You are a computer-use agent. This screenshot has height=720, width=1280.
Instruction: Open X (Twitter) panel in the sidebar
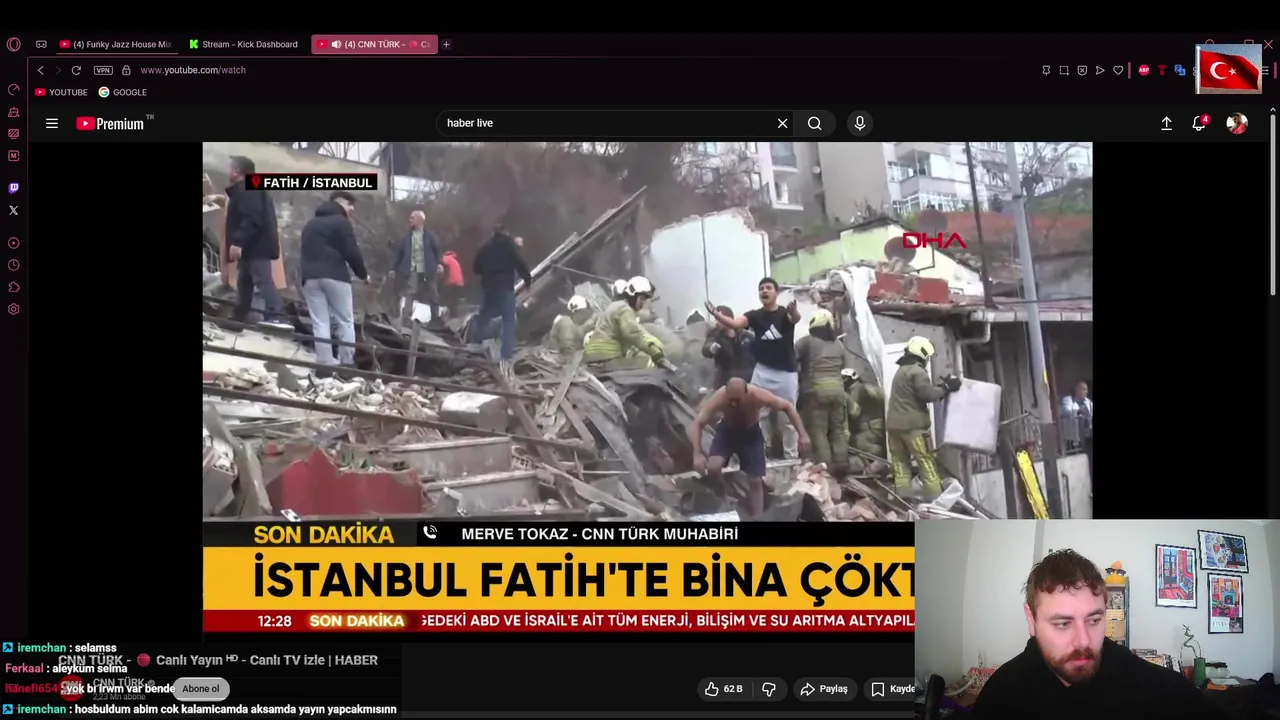13,210
